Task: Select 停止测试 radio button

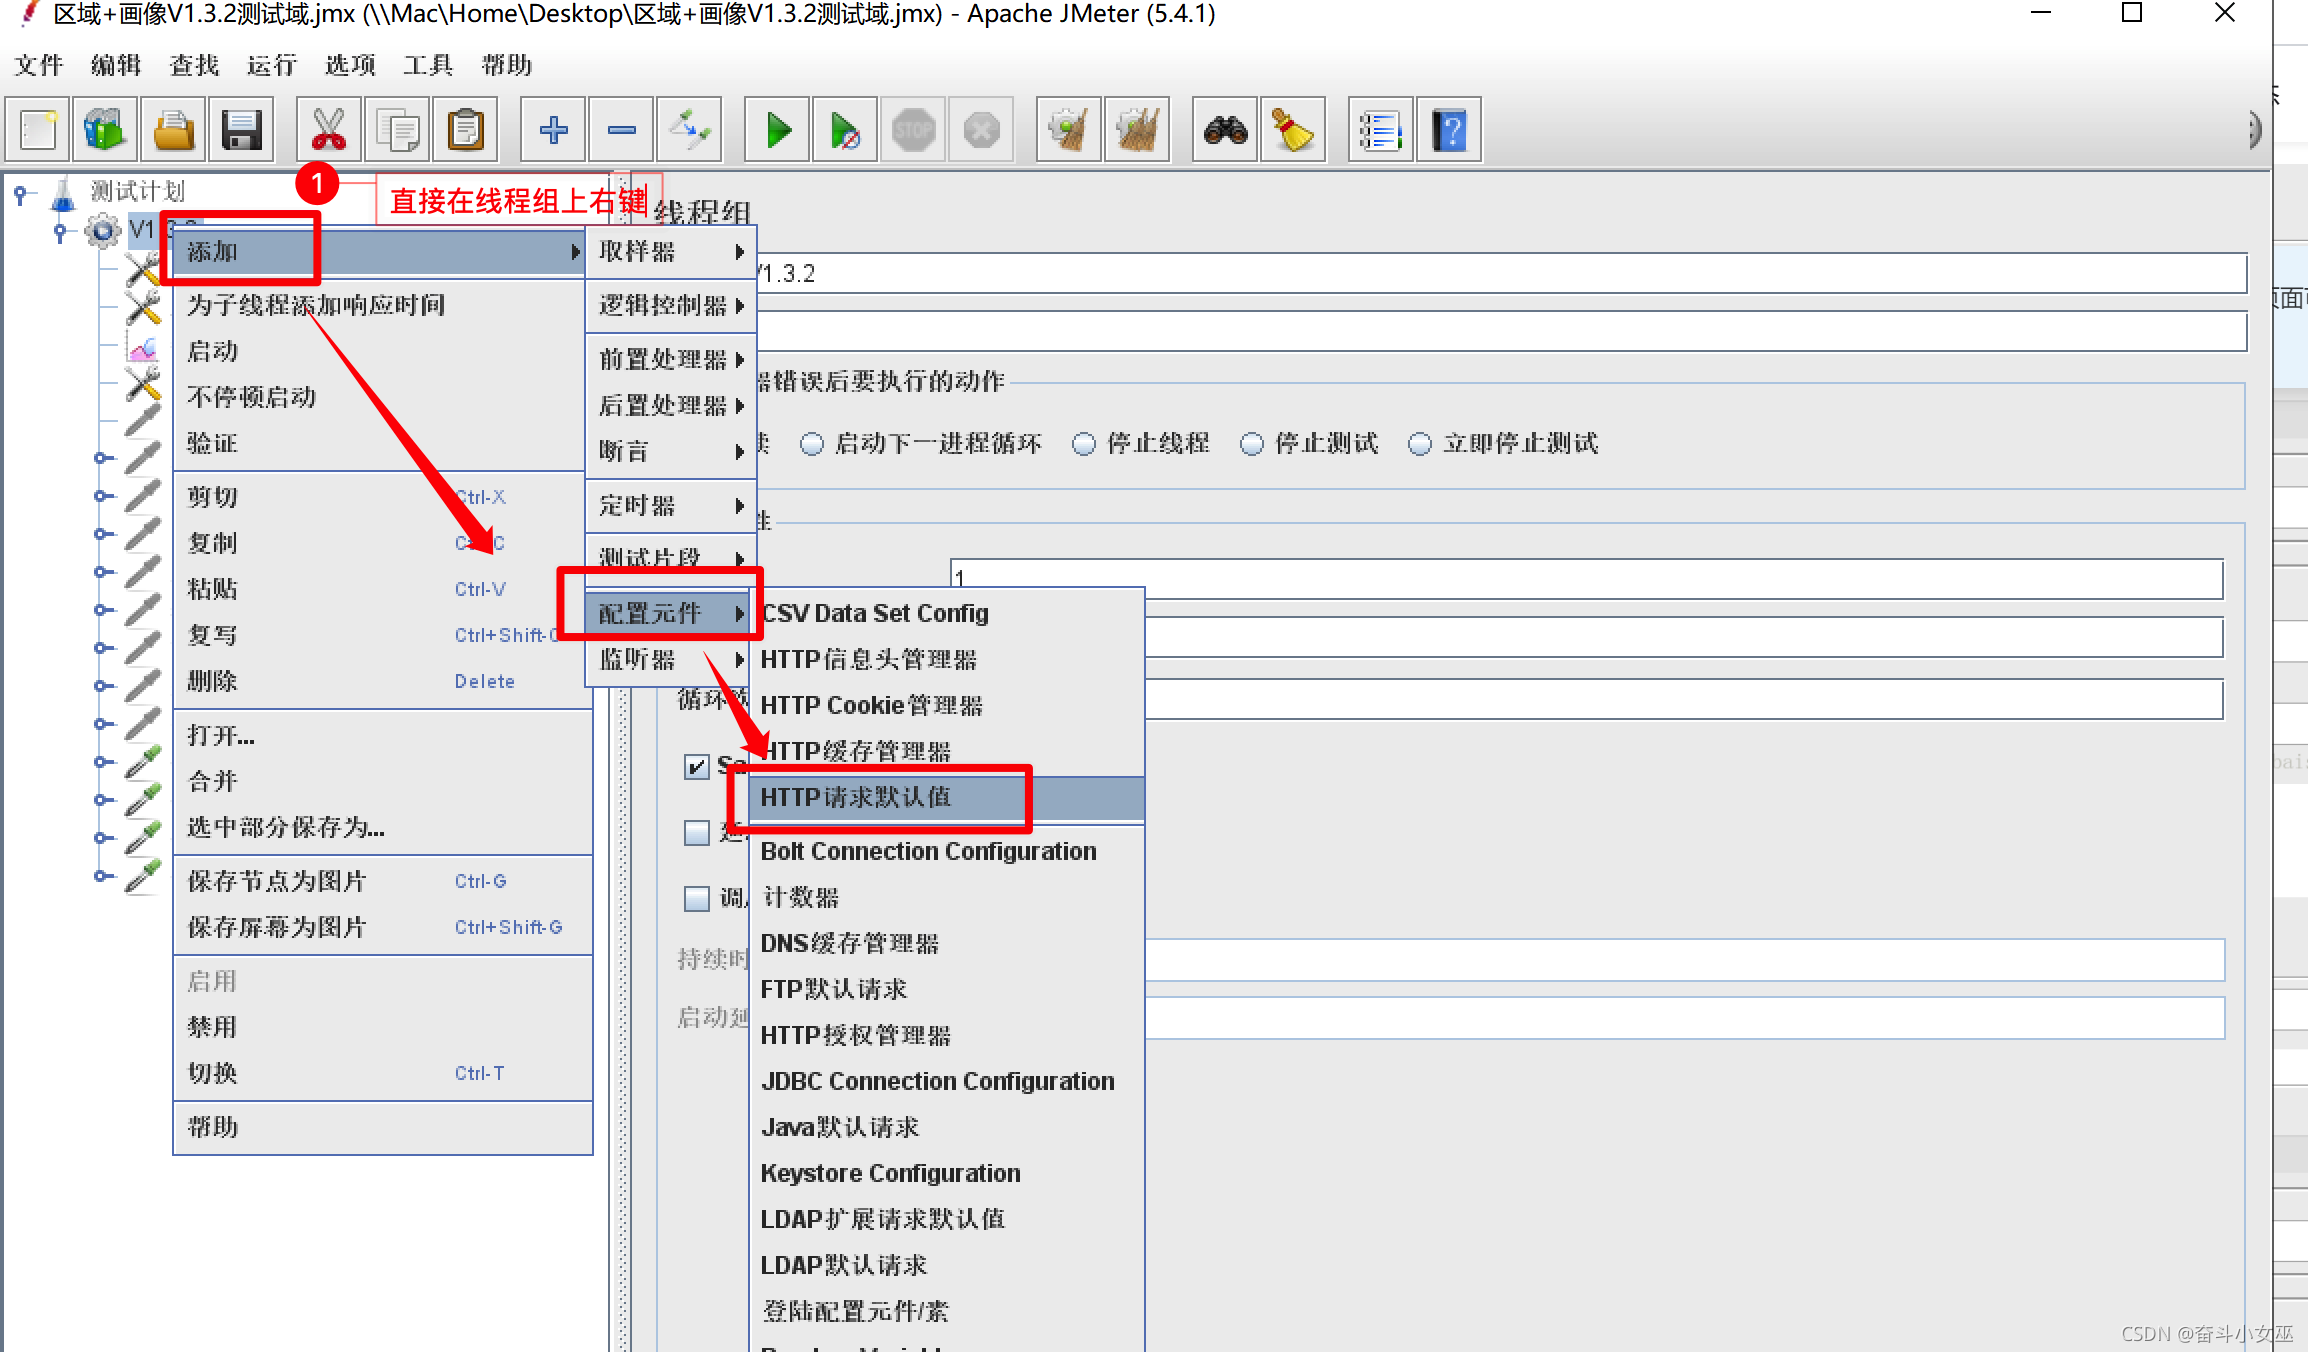Action: (1252, 444)
